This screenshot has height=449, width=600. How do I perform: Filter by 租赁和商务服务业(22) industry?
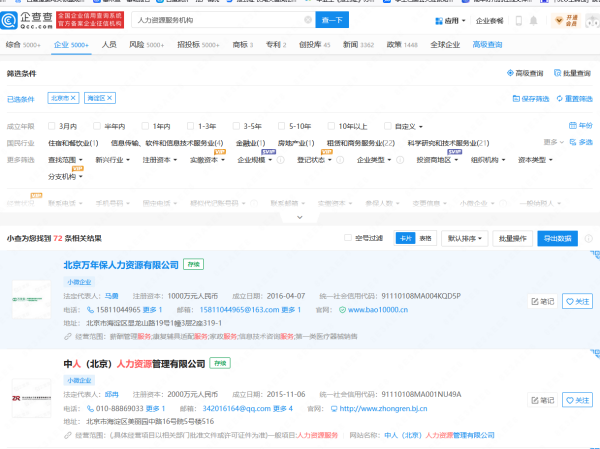[361, 143]
